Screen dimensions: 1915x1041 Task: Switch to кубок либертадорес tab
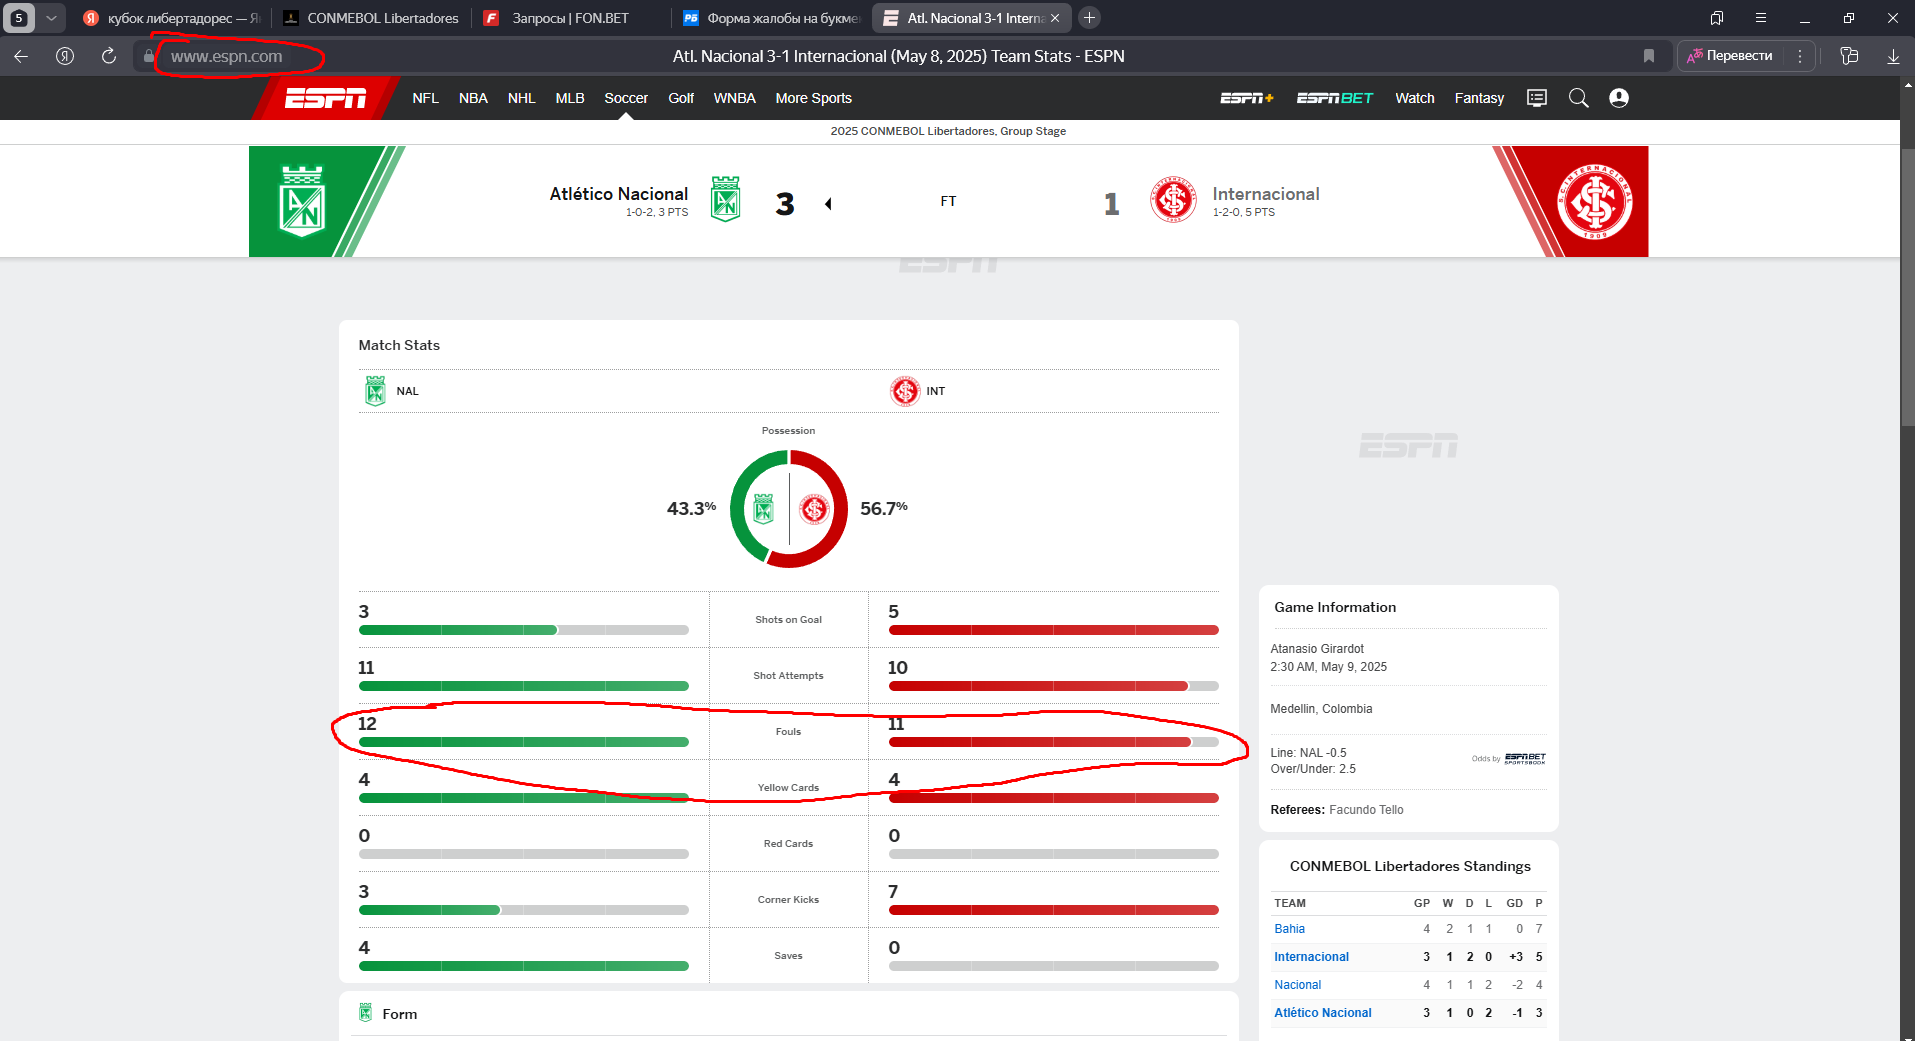[x=171, y=18]
